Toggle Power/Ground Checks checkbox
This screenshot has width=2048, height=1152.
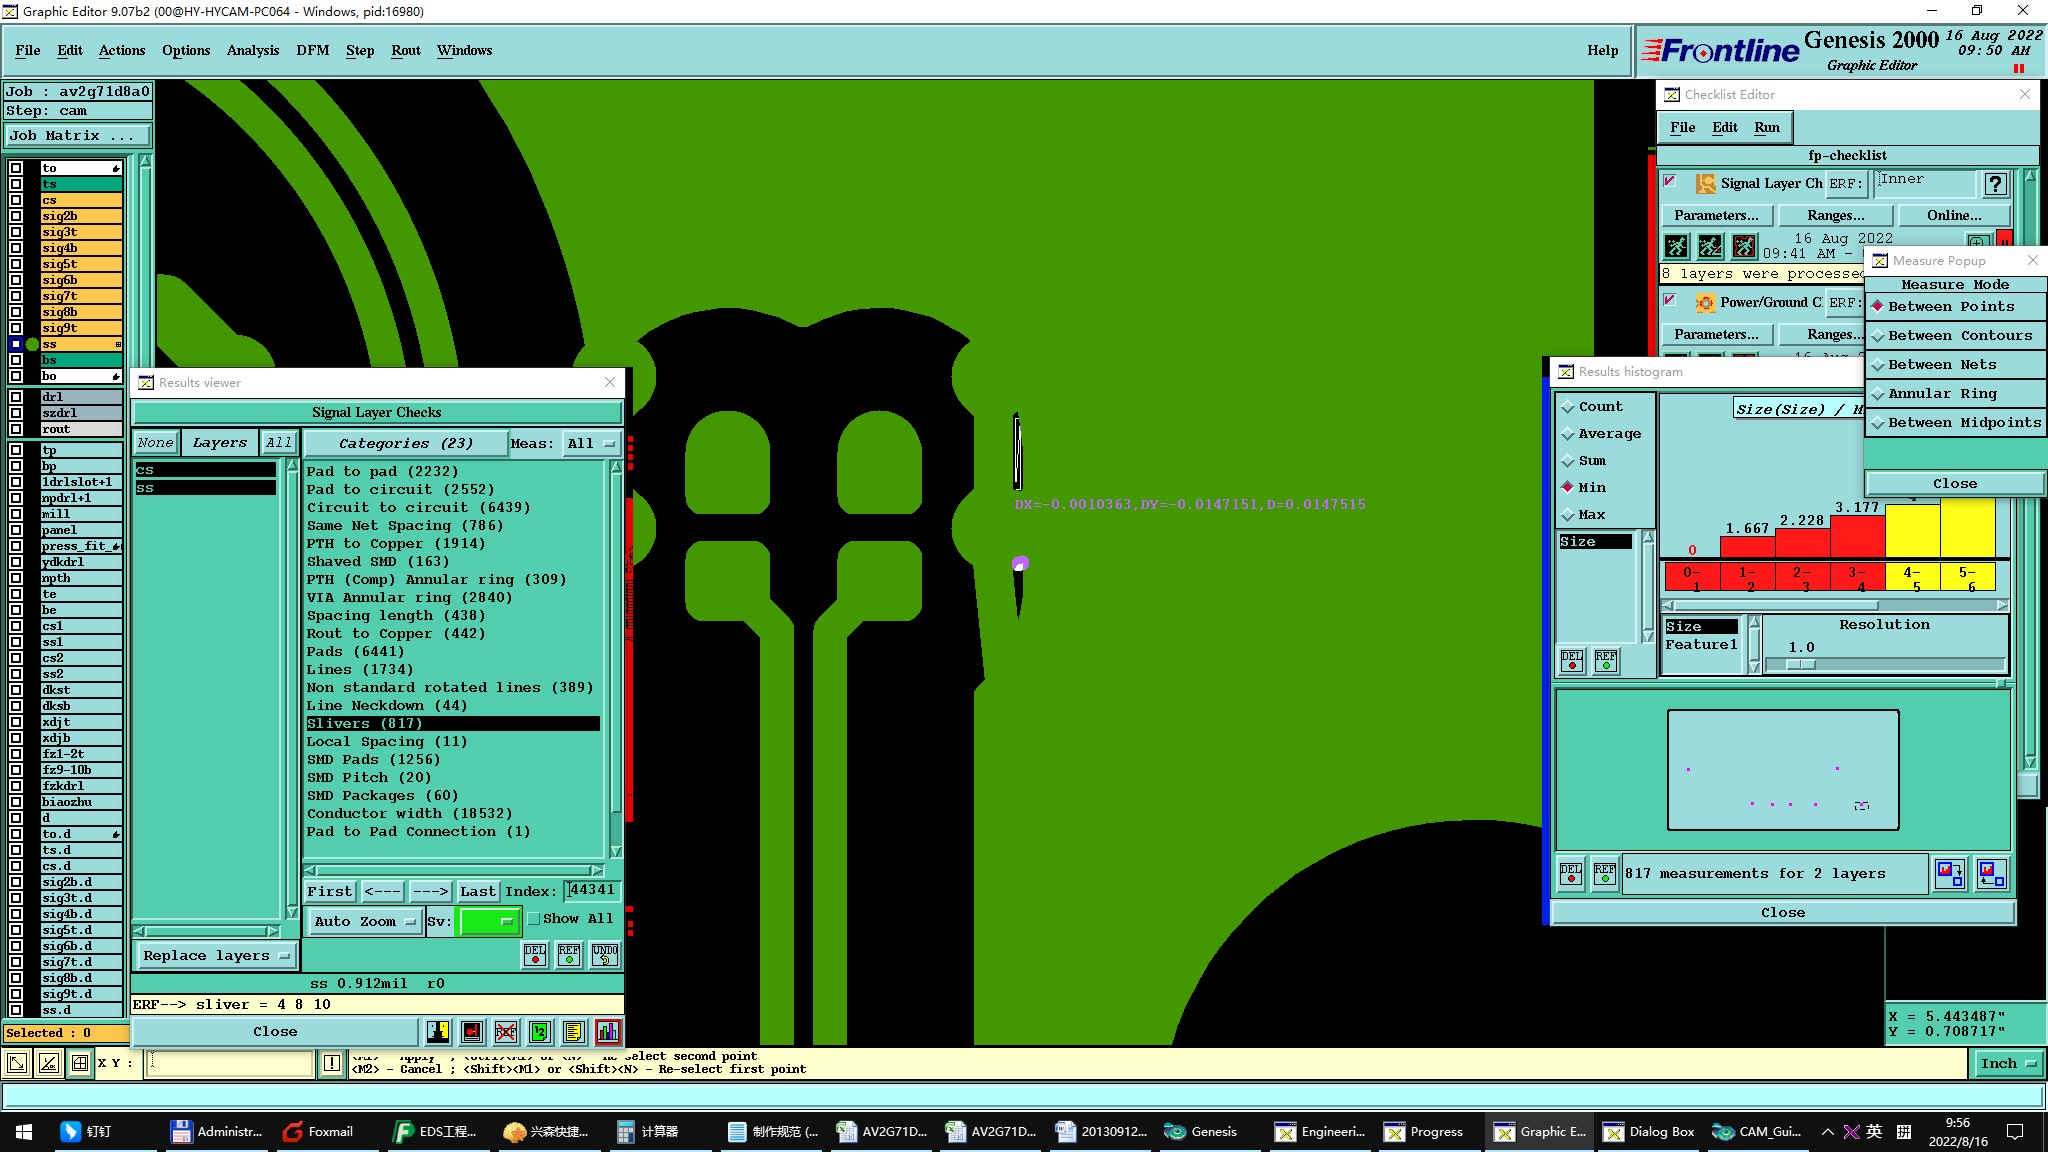tap(1669, 299)
